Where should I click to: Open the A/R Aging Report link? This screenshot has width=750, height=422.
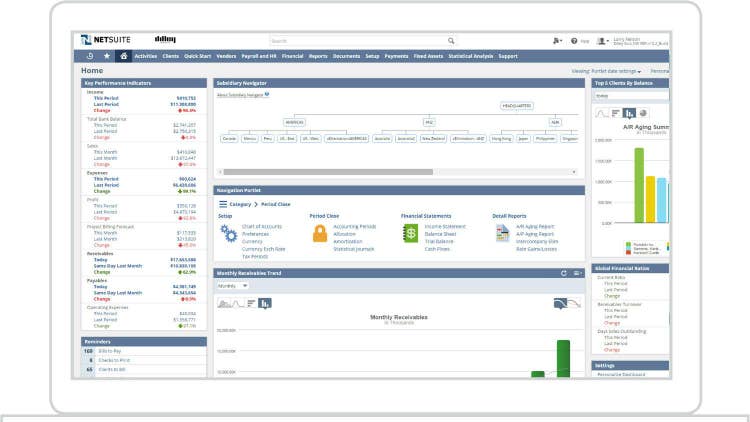click(535, 226)
